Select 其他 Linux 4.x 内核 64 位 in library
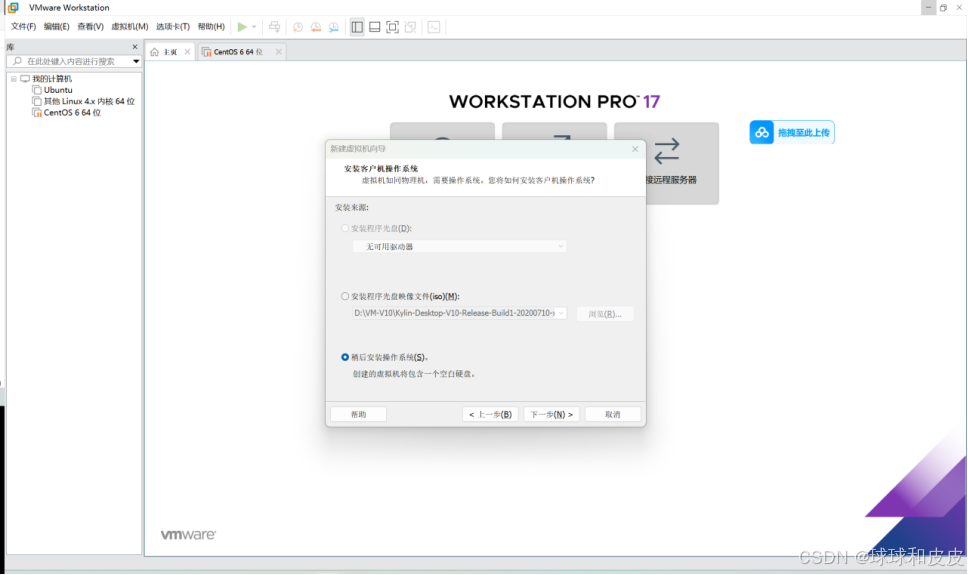The height and width of the screenshot is (575, 968). [89, 101]
